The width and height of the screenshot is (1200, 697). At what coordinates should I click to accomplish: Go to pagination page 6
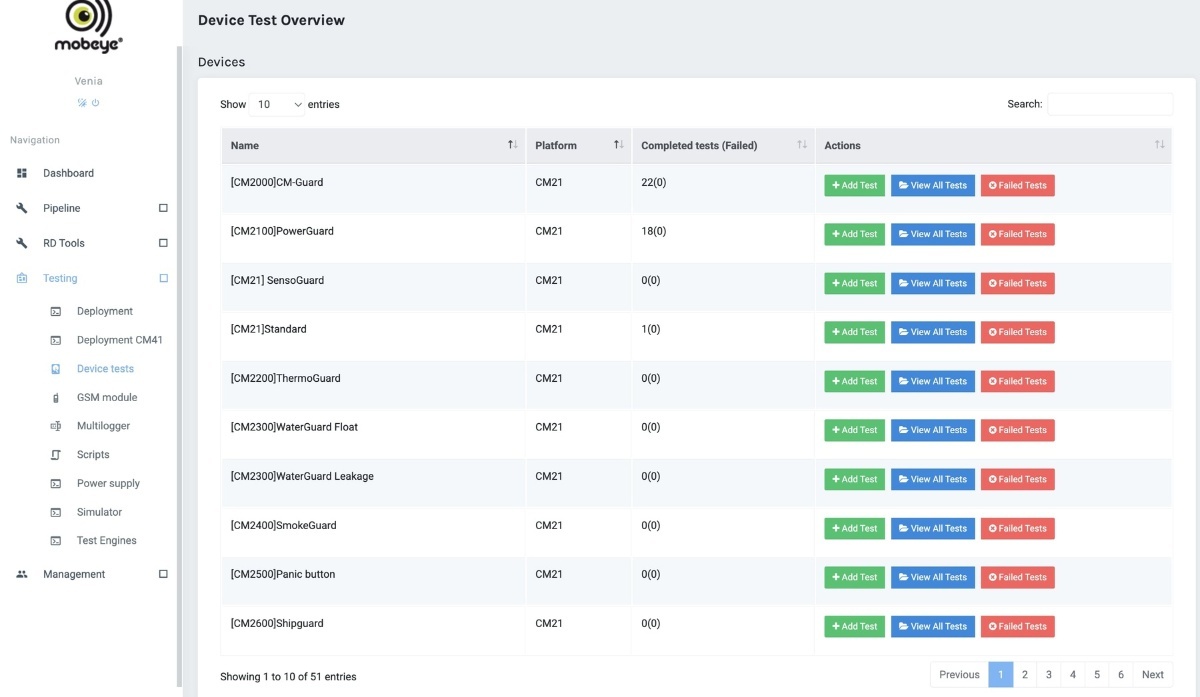point(1121,674)
